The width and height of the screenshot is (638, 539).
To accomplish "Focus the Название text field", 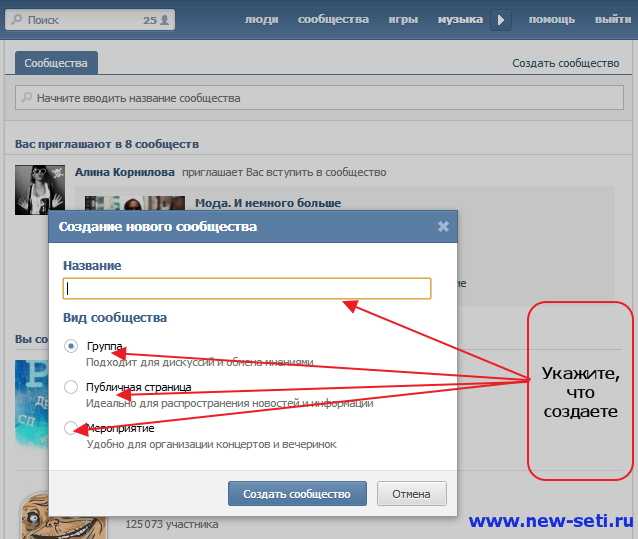I will (x=247, y=288).
